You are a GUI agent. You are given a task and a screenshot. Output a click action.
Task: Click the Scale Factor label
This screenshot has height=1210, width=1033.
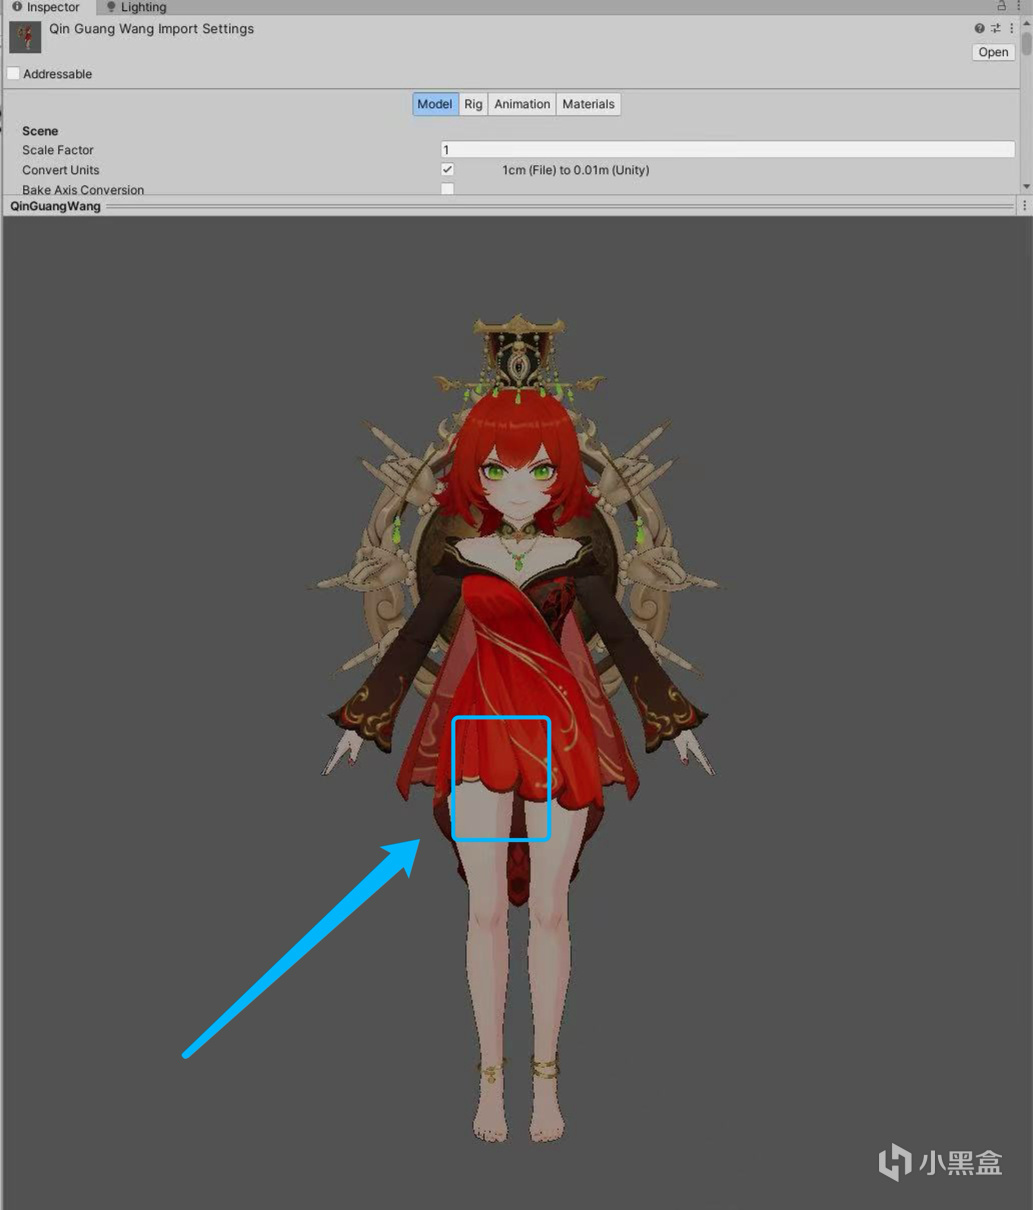(58, 150)
